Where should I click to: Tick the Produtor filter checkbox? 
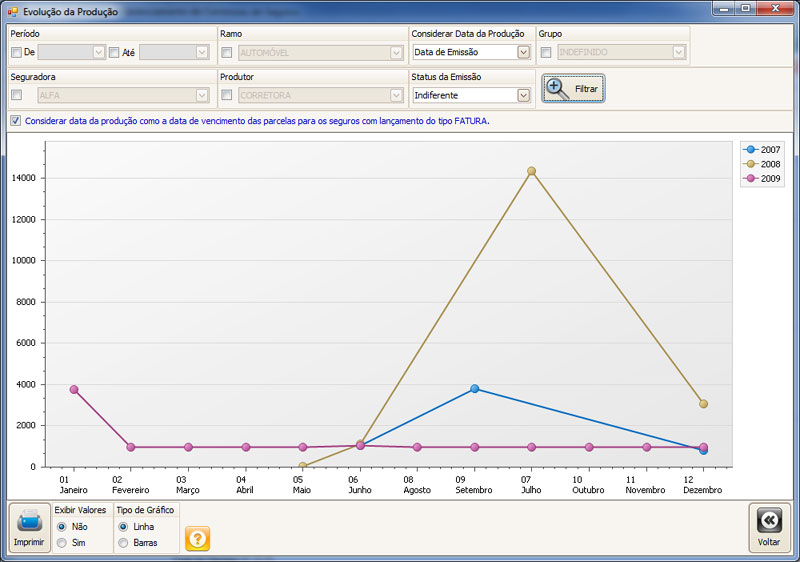[x=227, y=95]
